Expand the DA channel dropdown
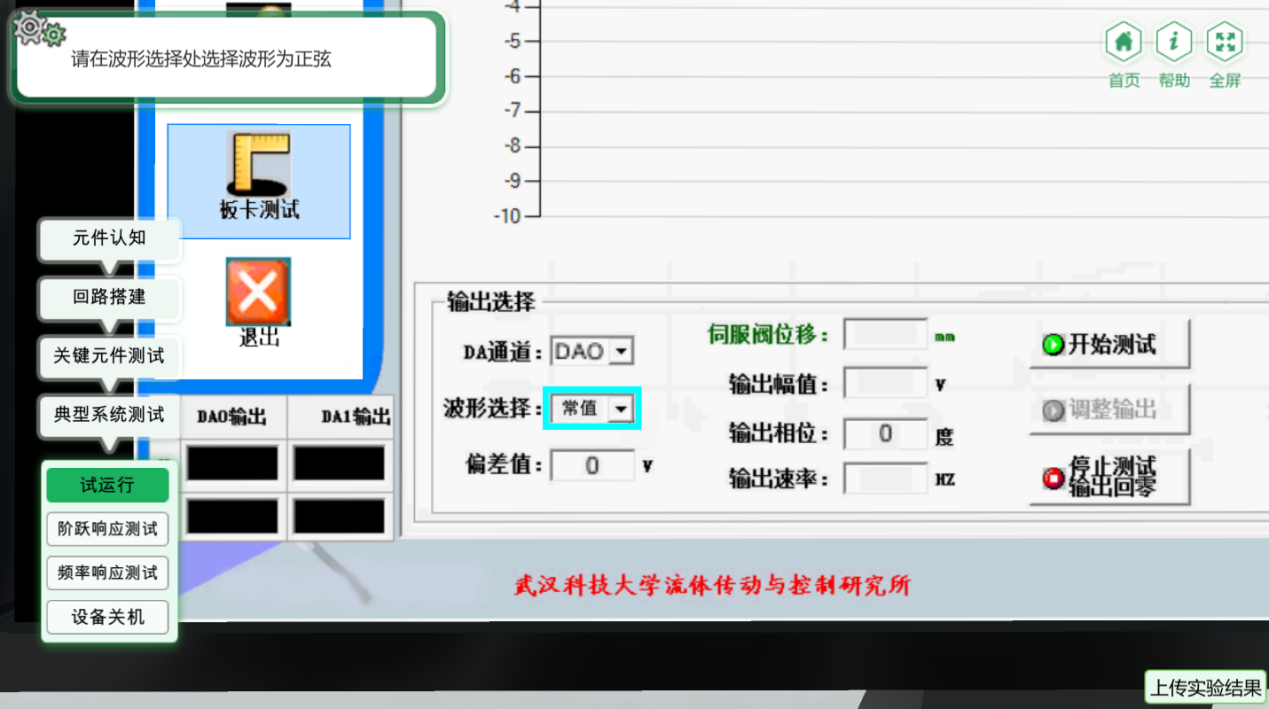Viewport: 1269px width, 709px height. 621,351
